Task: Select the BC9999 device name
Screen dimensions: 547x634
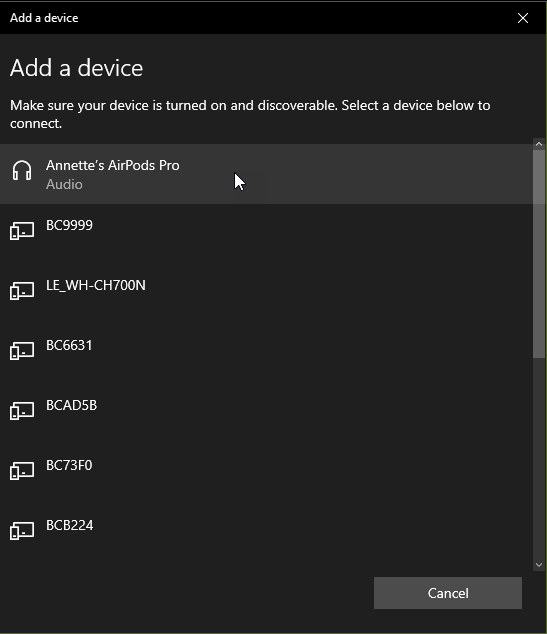Action: point(69,225)
